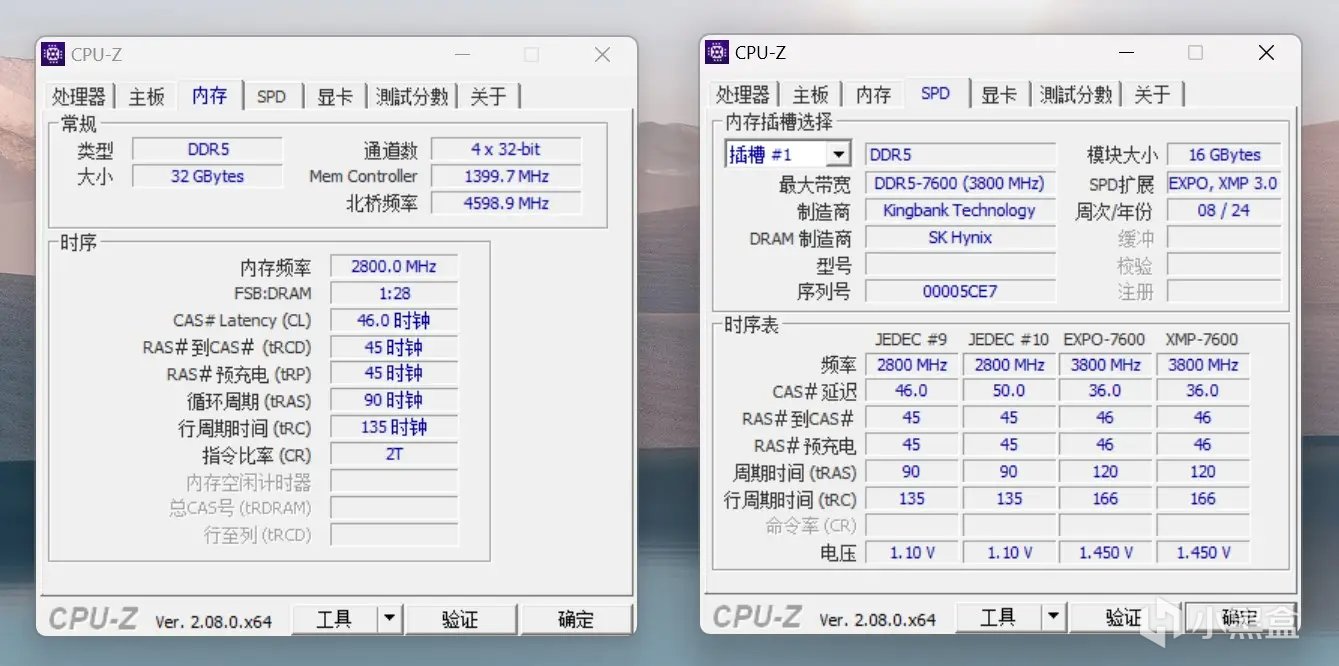Viewport: 1339px width, 666px height.
Task: Switch to SPD tab in left window
Action: [271, 97]
